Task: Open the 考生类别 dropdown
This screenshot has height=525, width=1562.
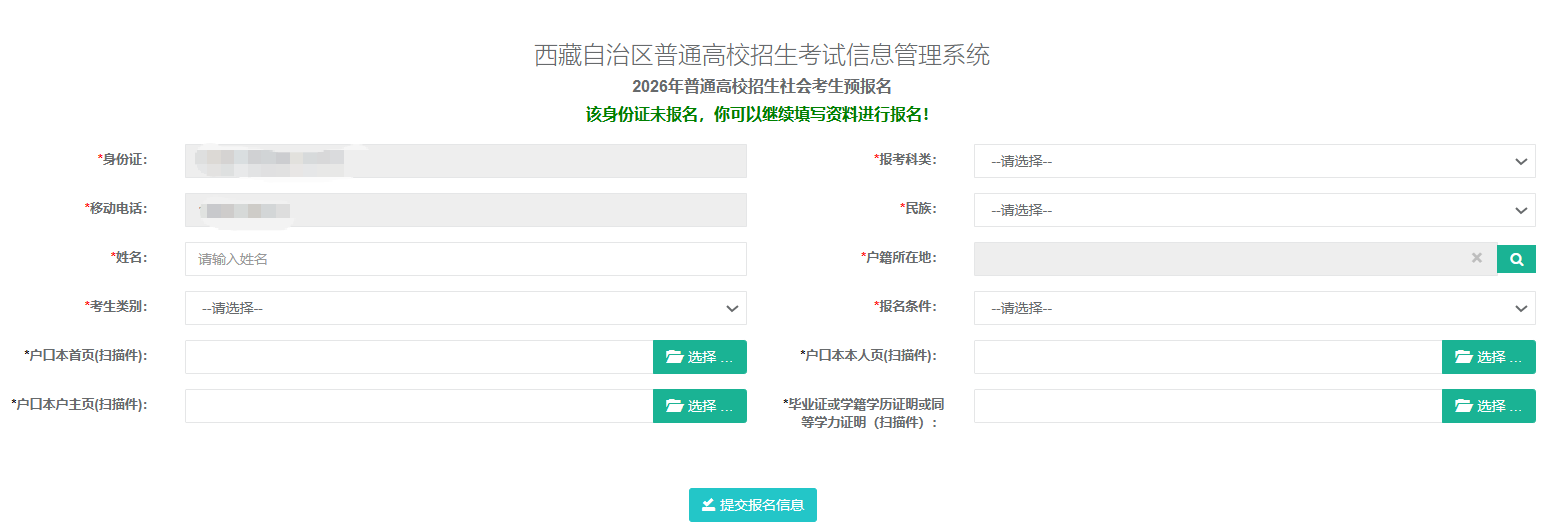Action: [x=465, y=308]
